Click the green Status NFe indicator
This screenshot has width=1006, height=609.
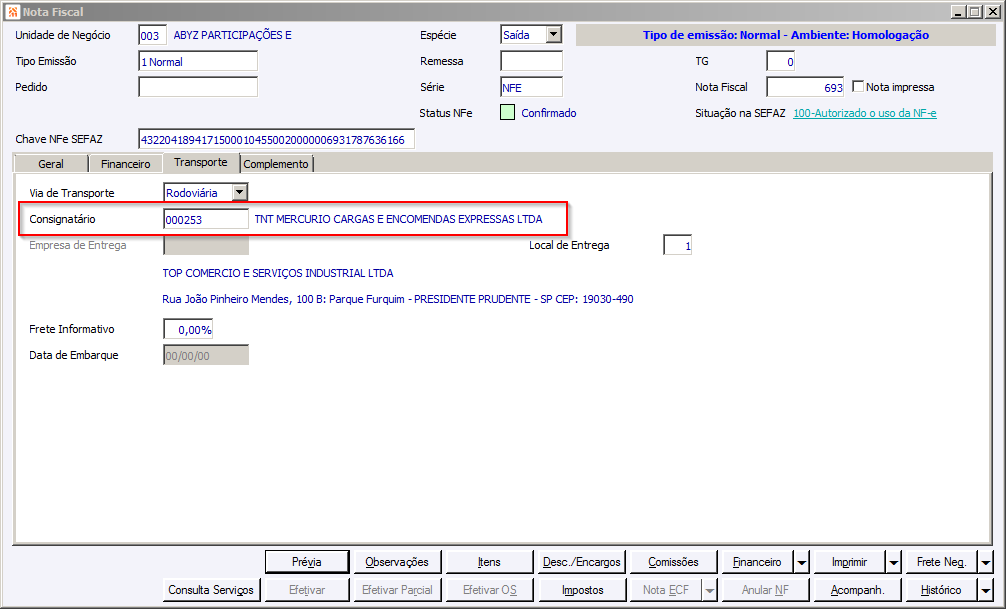(507, 112)
